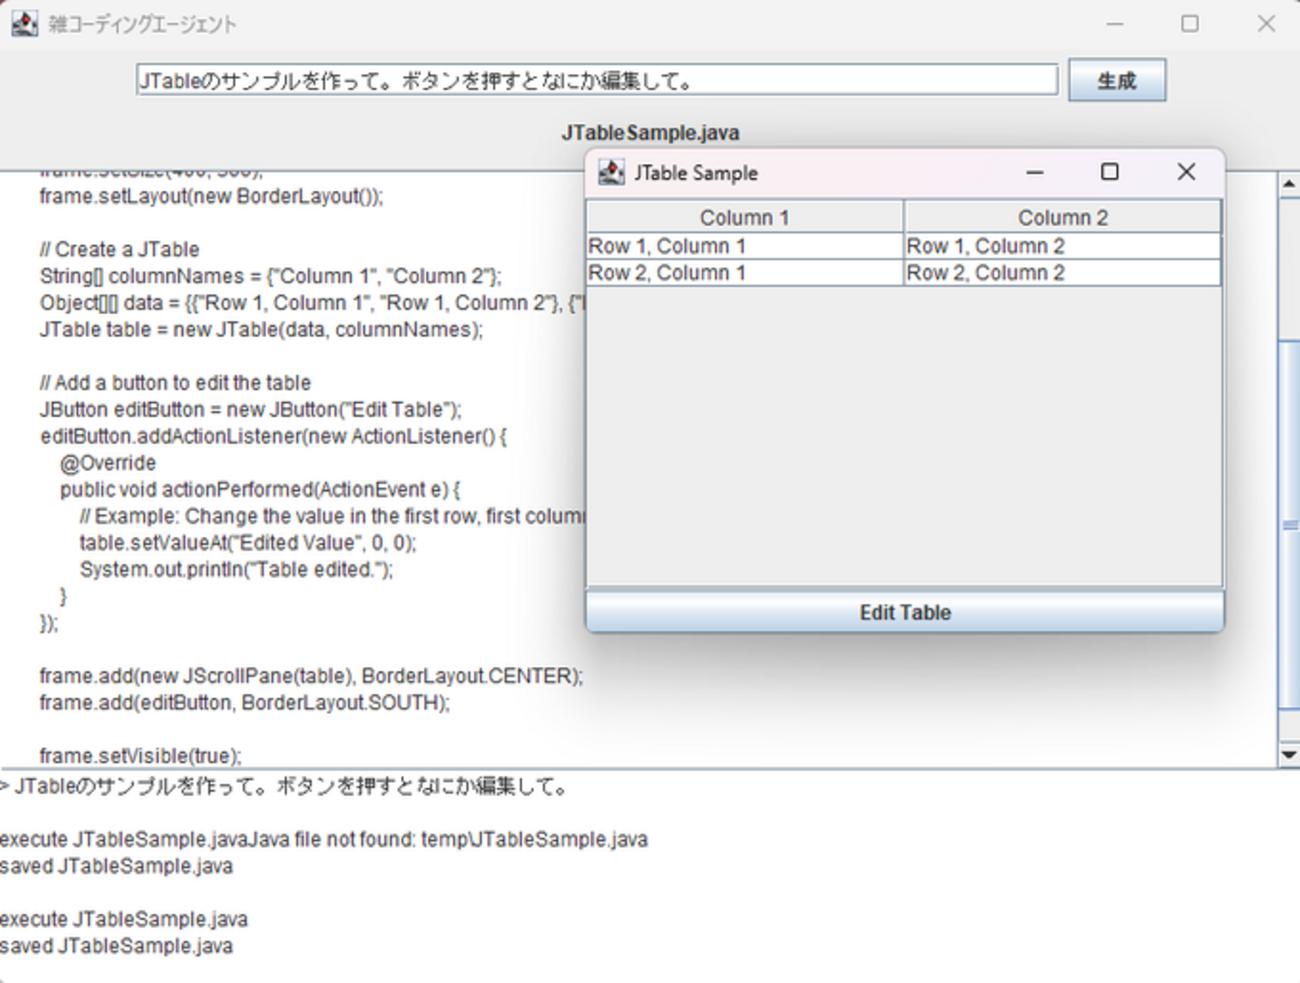Click code line "public void actionPerformed(ActionEvent e) {"

260,489
